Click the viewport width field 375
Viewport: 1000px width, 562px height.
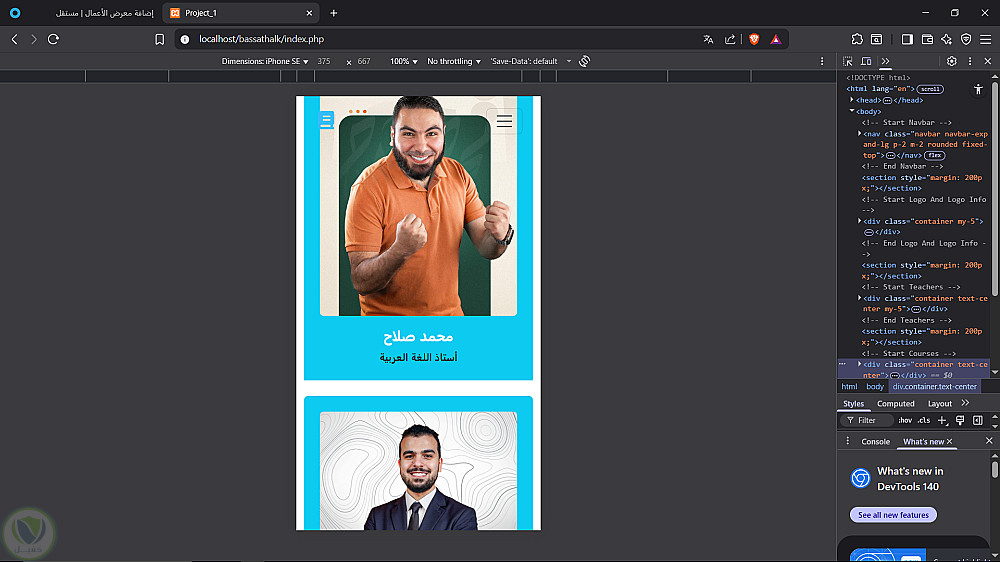tap(325, 61)
